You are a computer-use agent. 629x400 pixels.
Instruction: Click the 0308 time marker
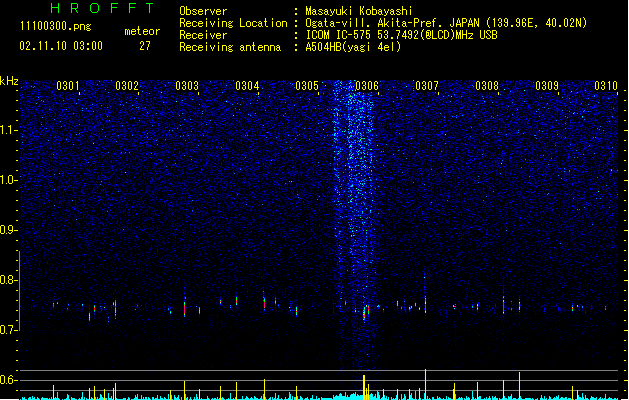(487, 86)
